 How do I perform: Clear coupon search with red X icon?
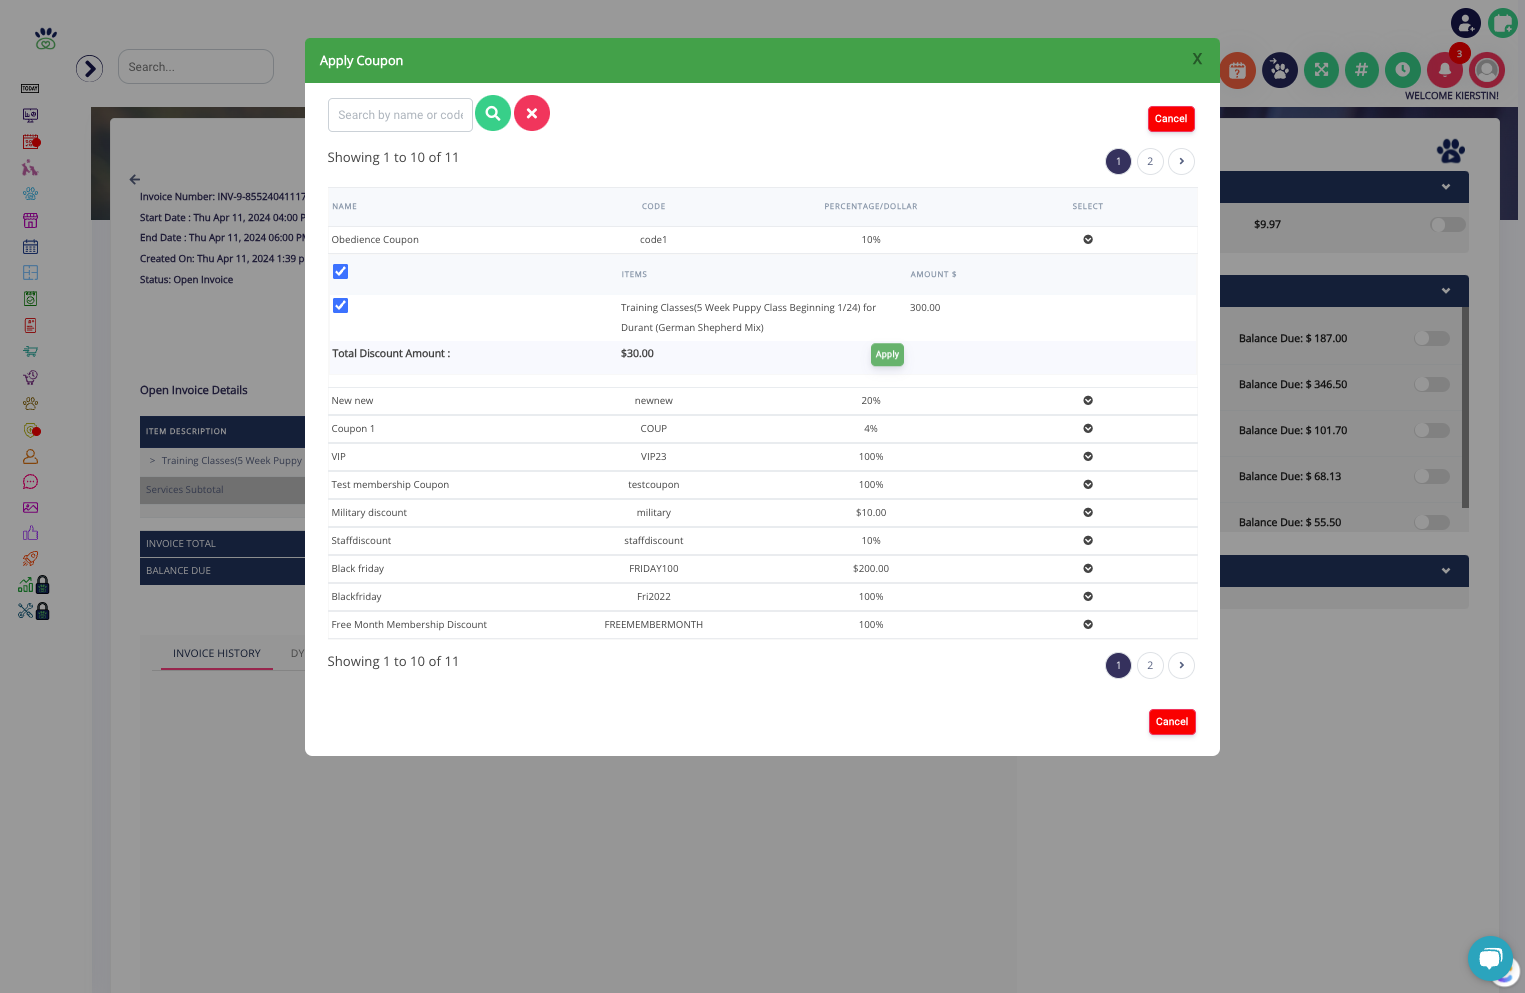pyautogui.click(x=532, y=113)
